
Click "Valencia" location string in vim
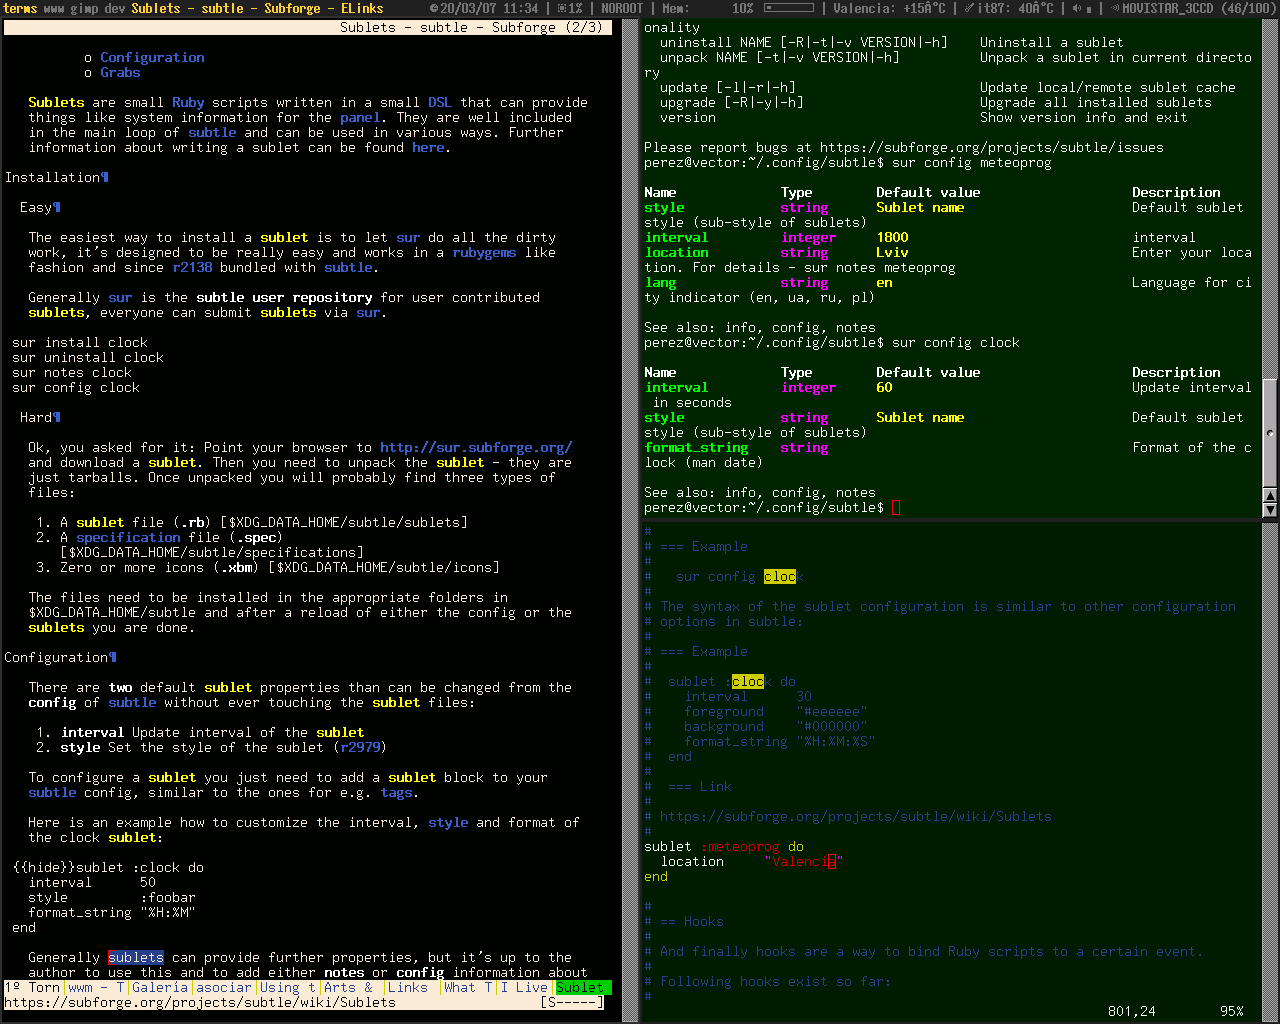click(804, 861)
